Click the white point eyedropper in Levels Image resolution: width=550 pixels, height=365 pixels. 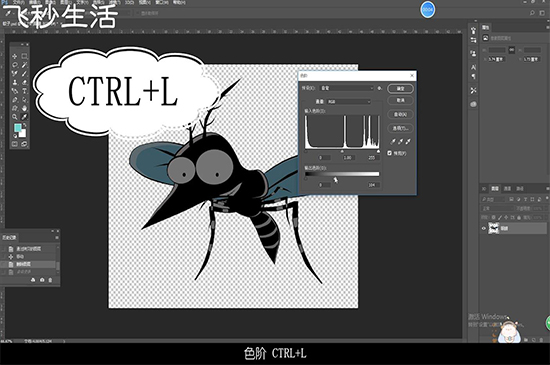pyautogui.click(x=408, y=142)
